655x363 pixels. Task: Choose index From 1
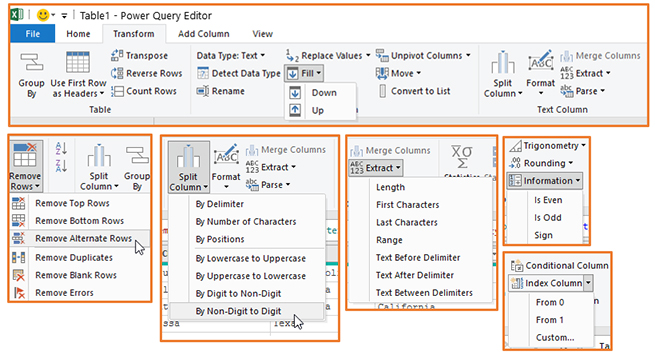tap(551, 320)
